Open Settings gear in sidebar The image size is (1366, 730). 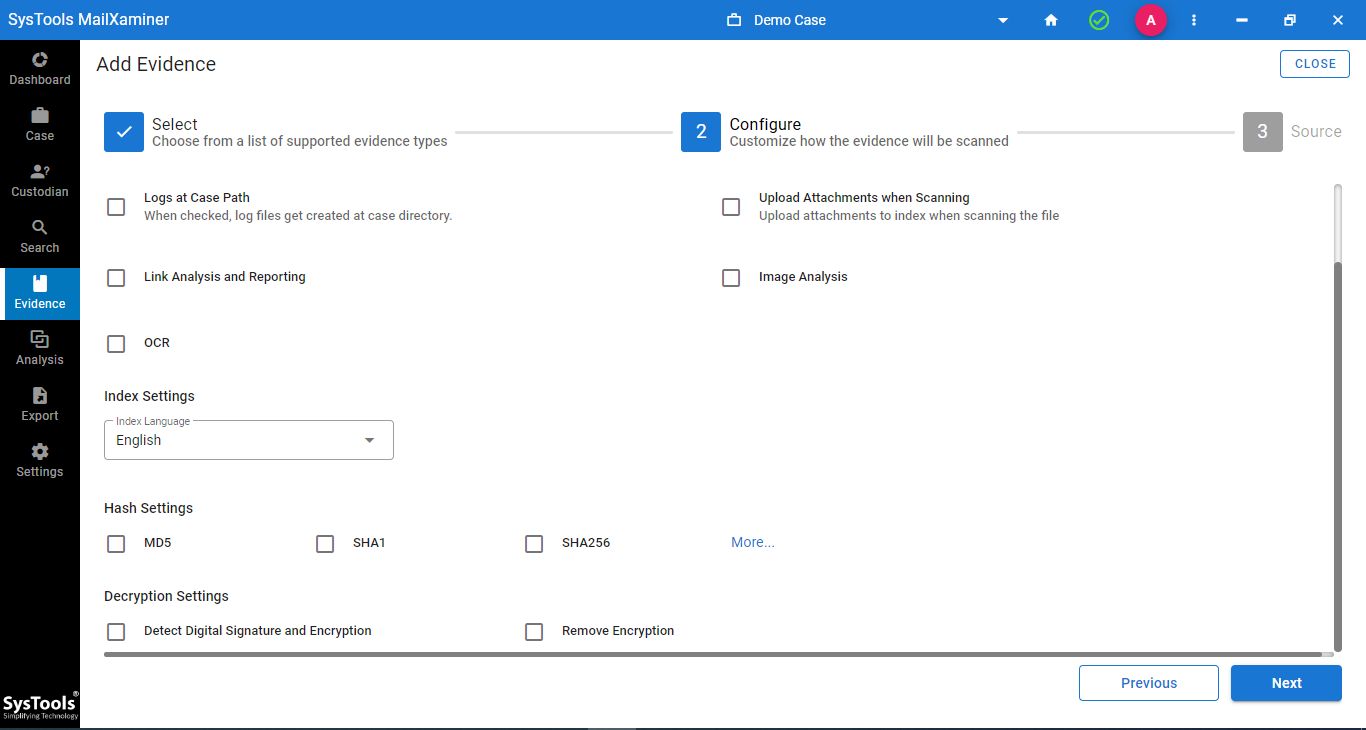[x=40, y=460]
